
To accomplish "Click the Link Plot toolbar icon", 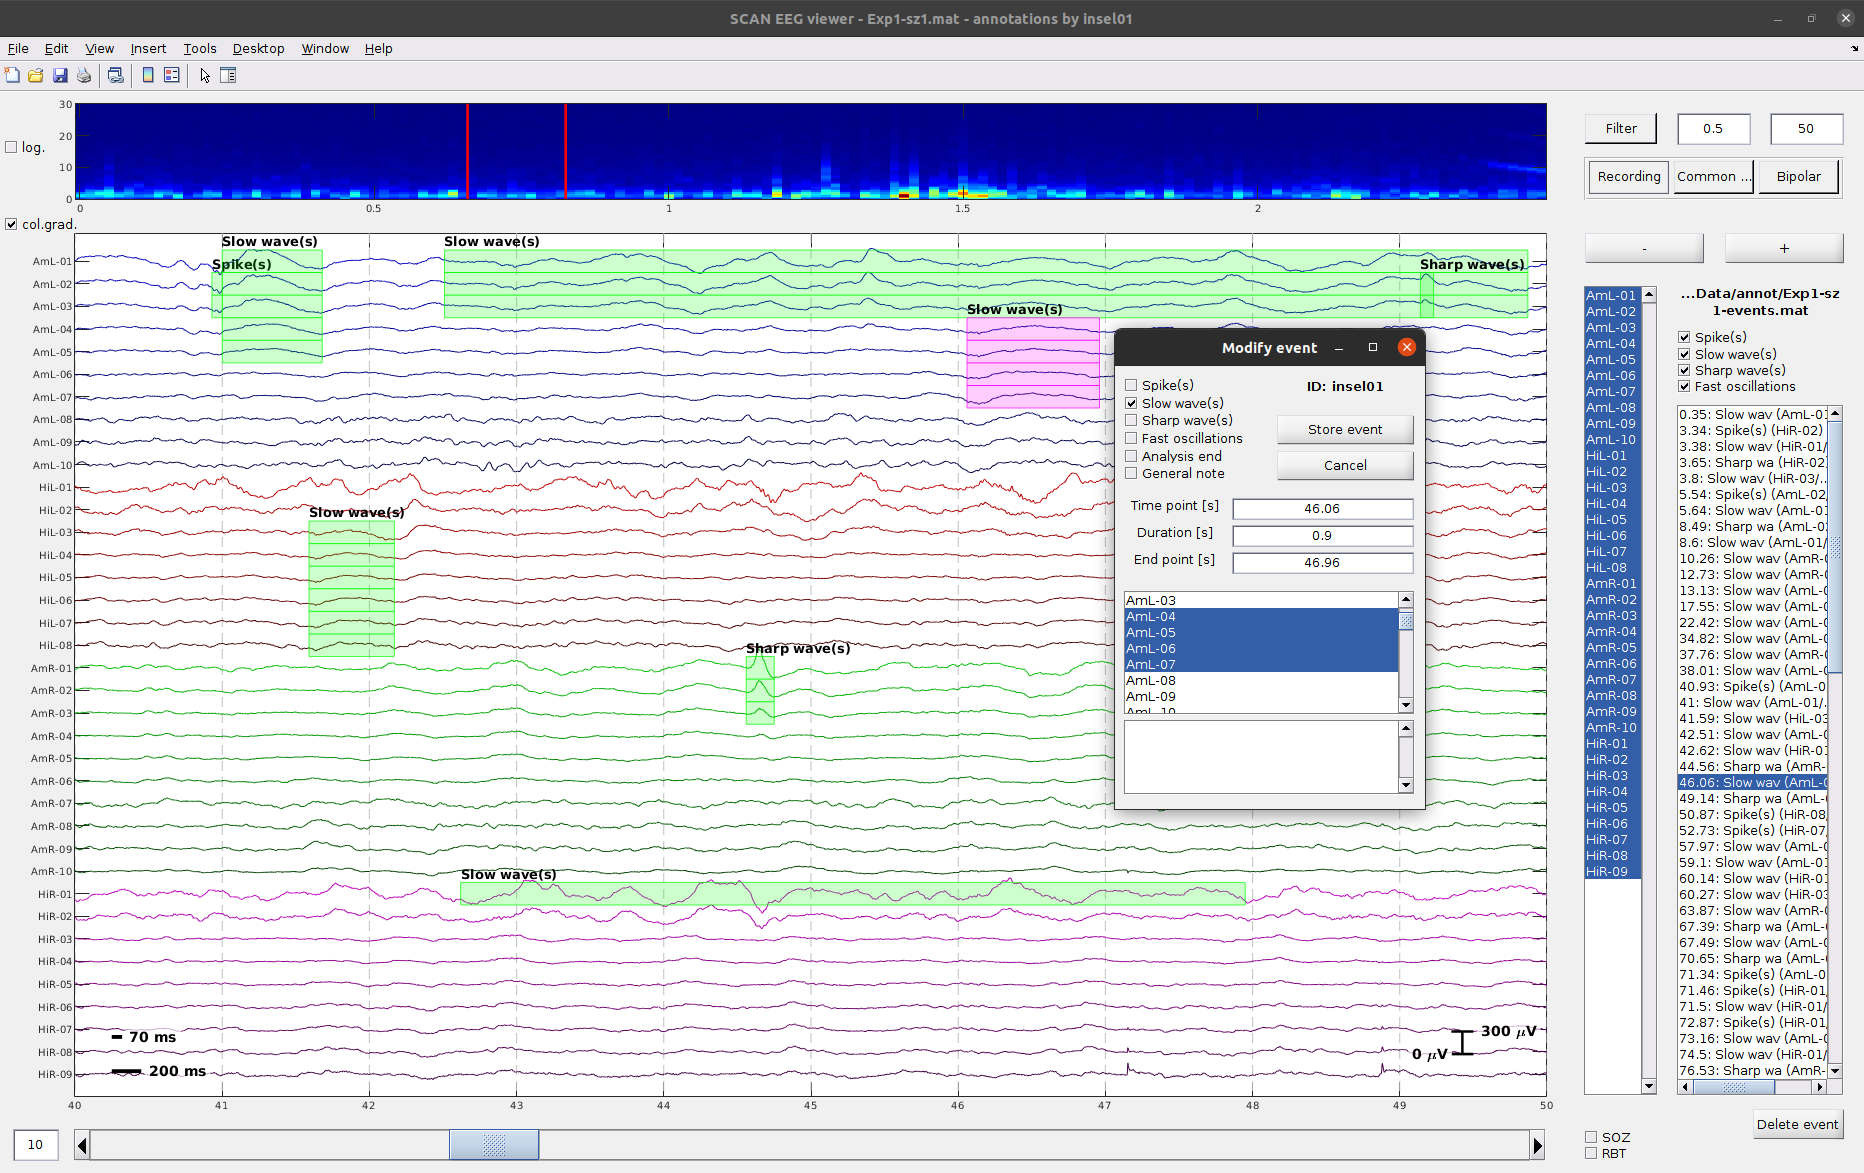I will pyautogui.click(x=116, y=75).
